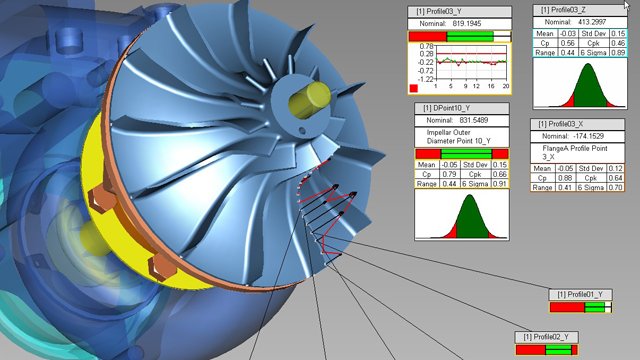The height and width of the screenshot is (360, 640).
Task: Click the DPoint10_Y red-green tolerance bar
Action: (x=462, y=154)
